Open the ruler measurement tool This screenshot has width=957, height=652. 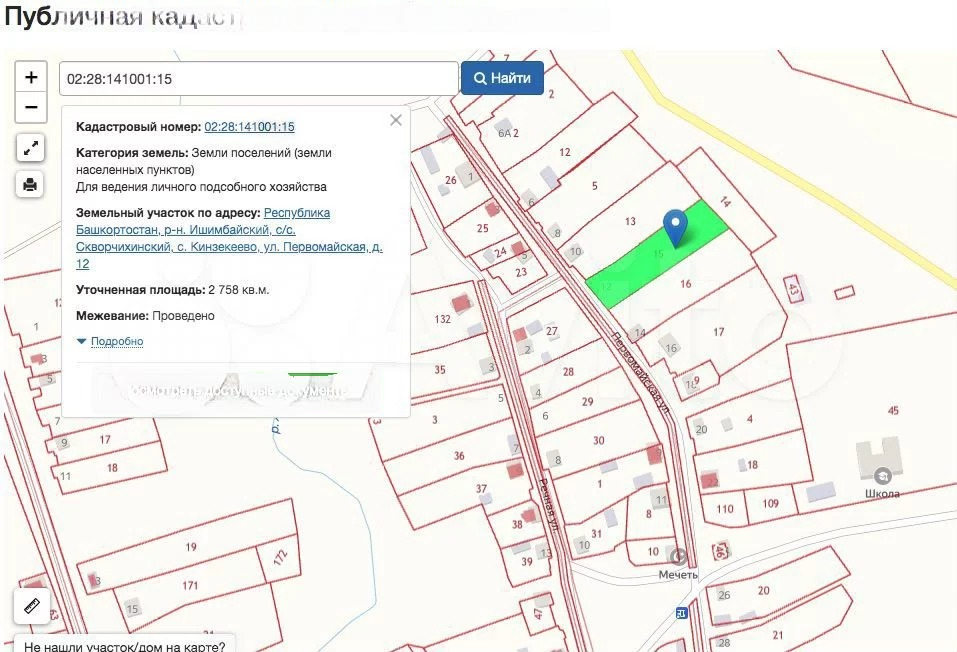(32, 606)
